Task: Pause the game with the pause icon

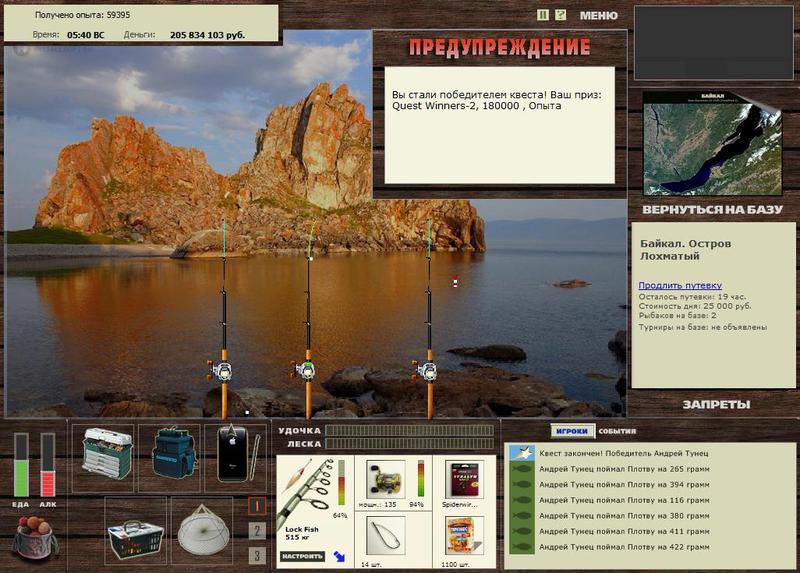Action: point(543,15)
